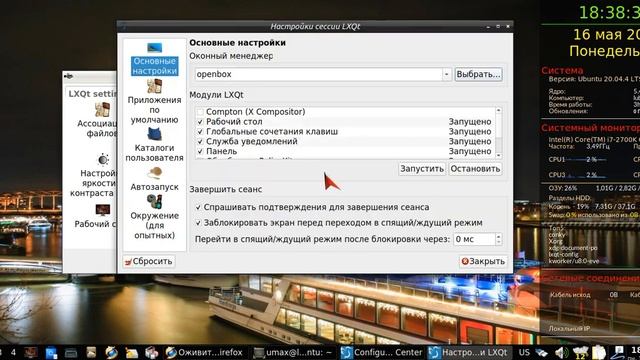Click the openbox window manager field

click(318, 74)
